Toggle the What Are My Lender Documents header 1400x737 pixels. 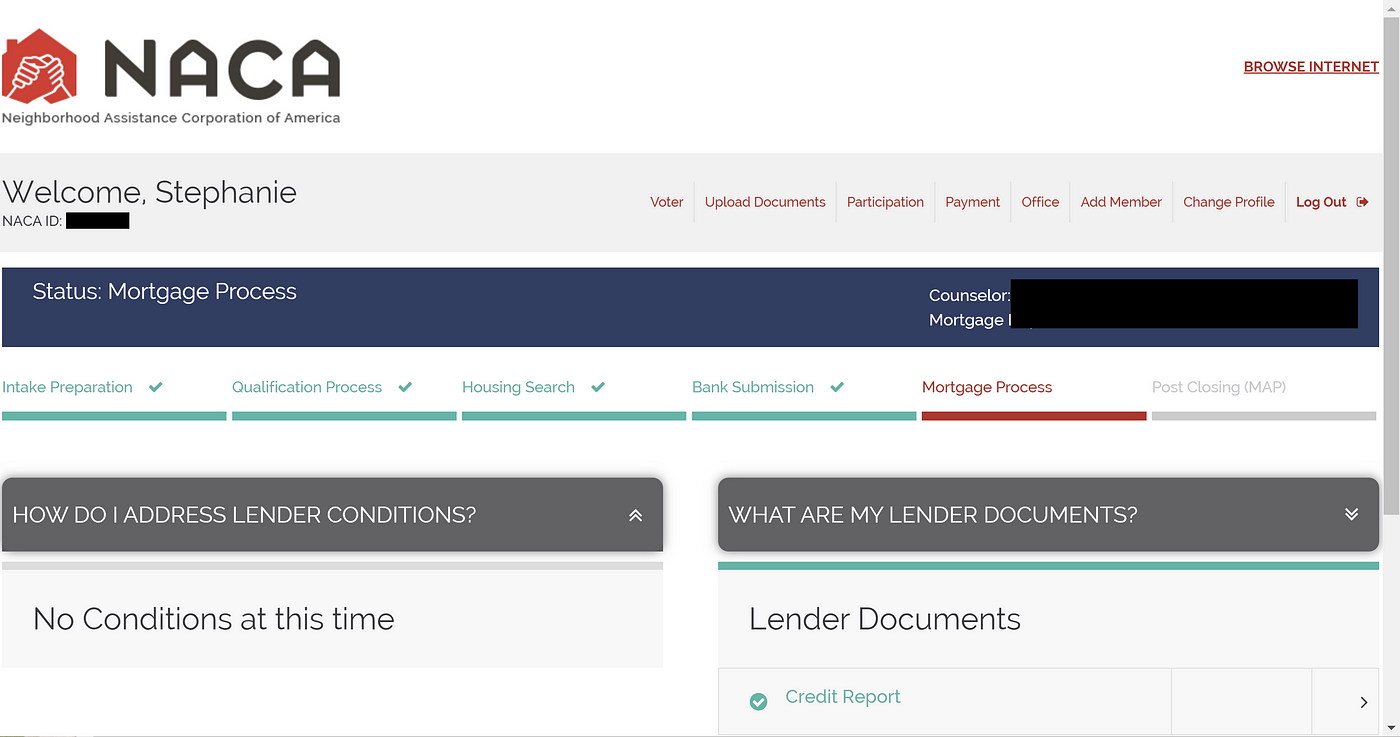pos(1048,514)
